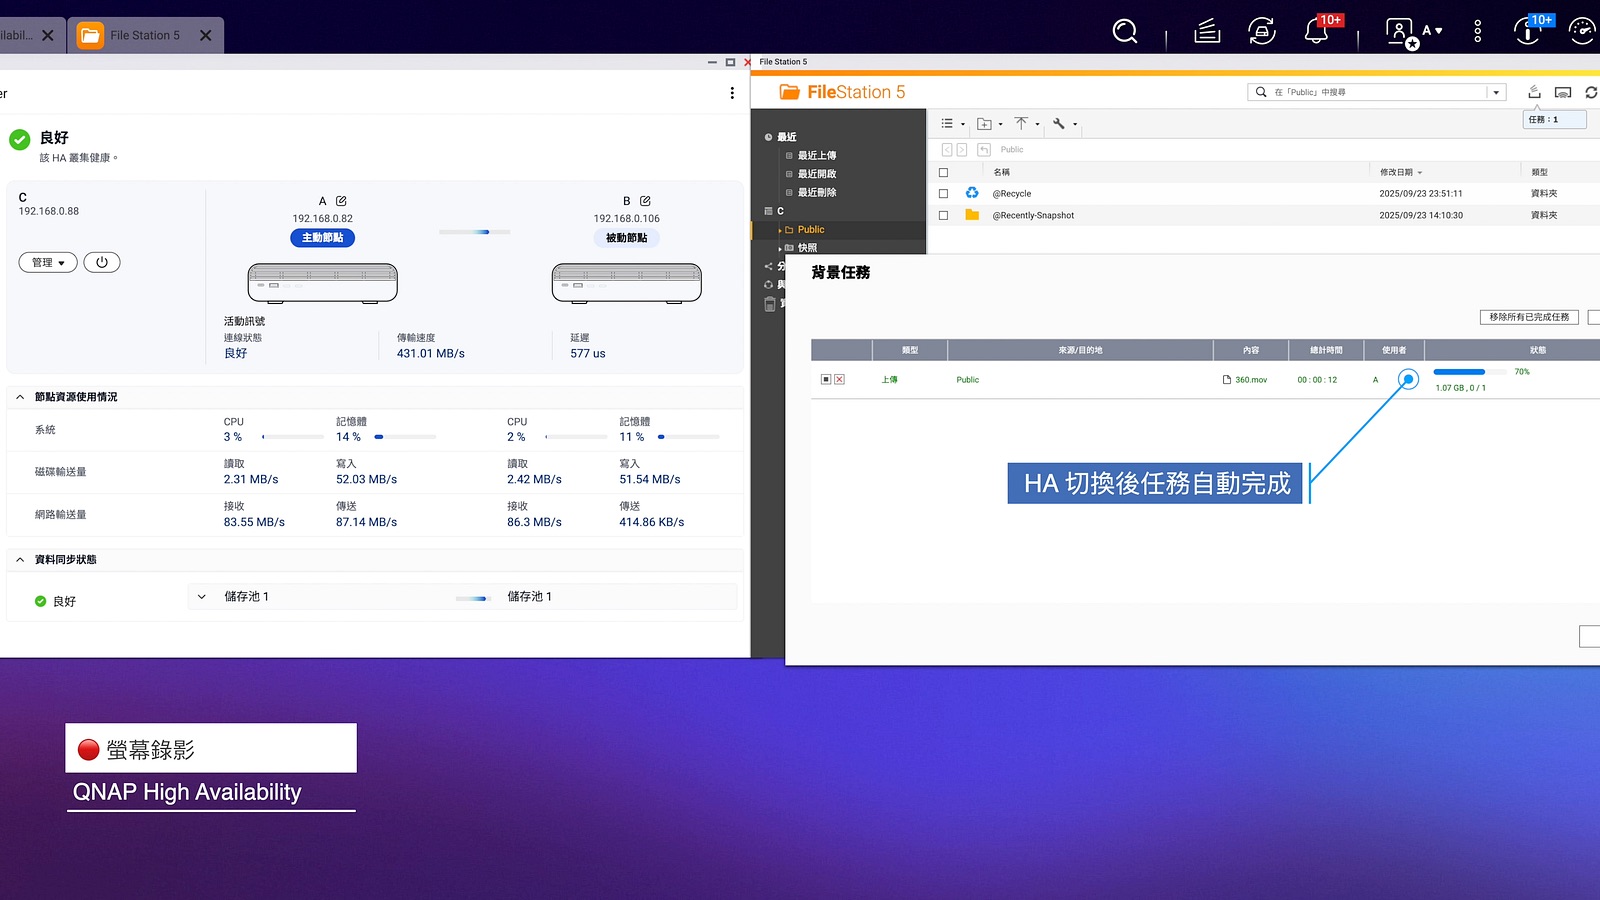The image size is (1600, 900).
Task: Click the 移除所有已完成任務 button
Action: coord(1528,317)
